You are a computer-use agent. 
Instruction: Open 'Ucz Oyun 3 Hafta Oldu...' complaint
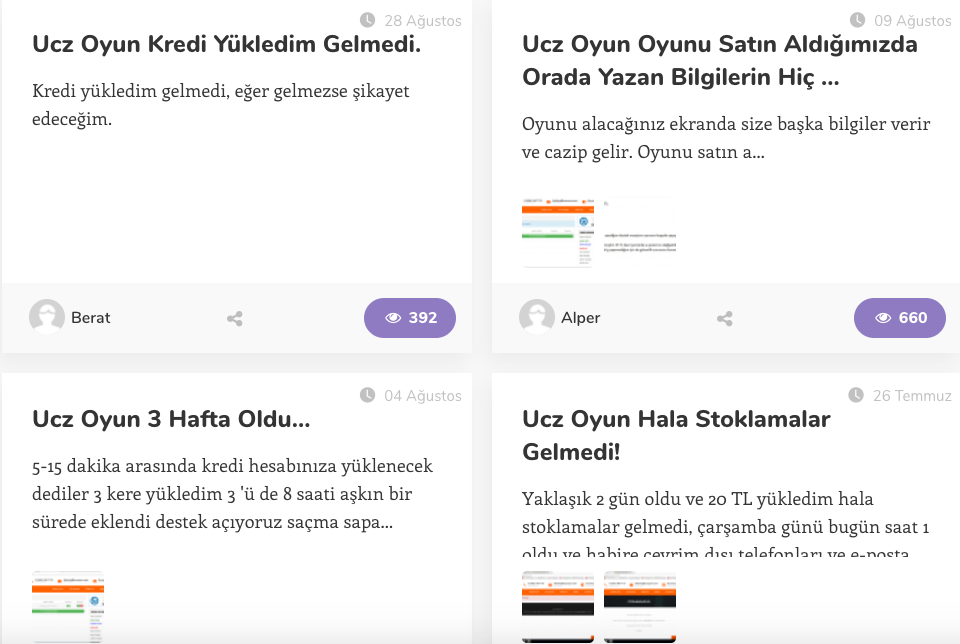[x=171, y=420]
